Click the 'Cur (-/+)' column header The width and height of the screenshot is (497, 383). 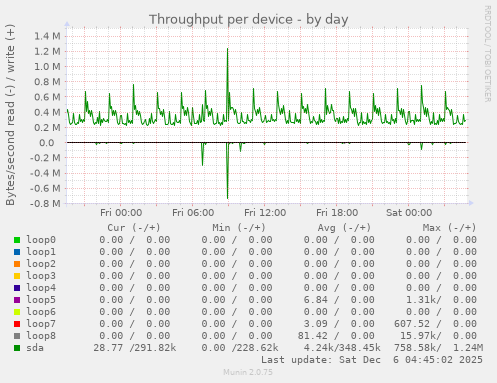coord(134,228)
